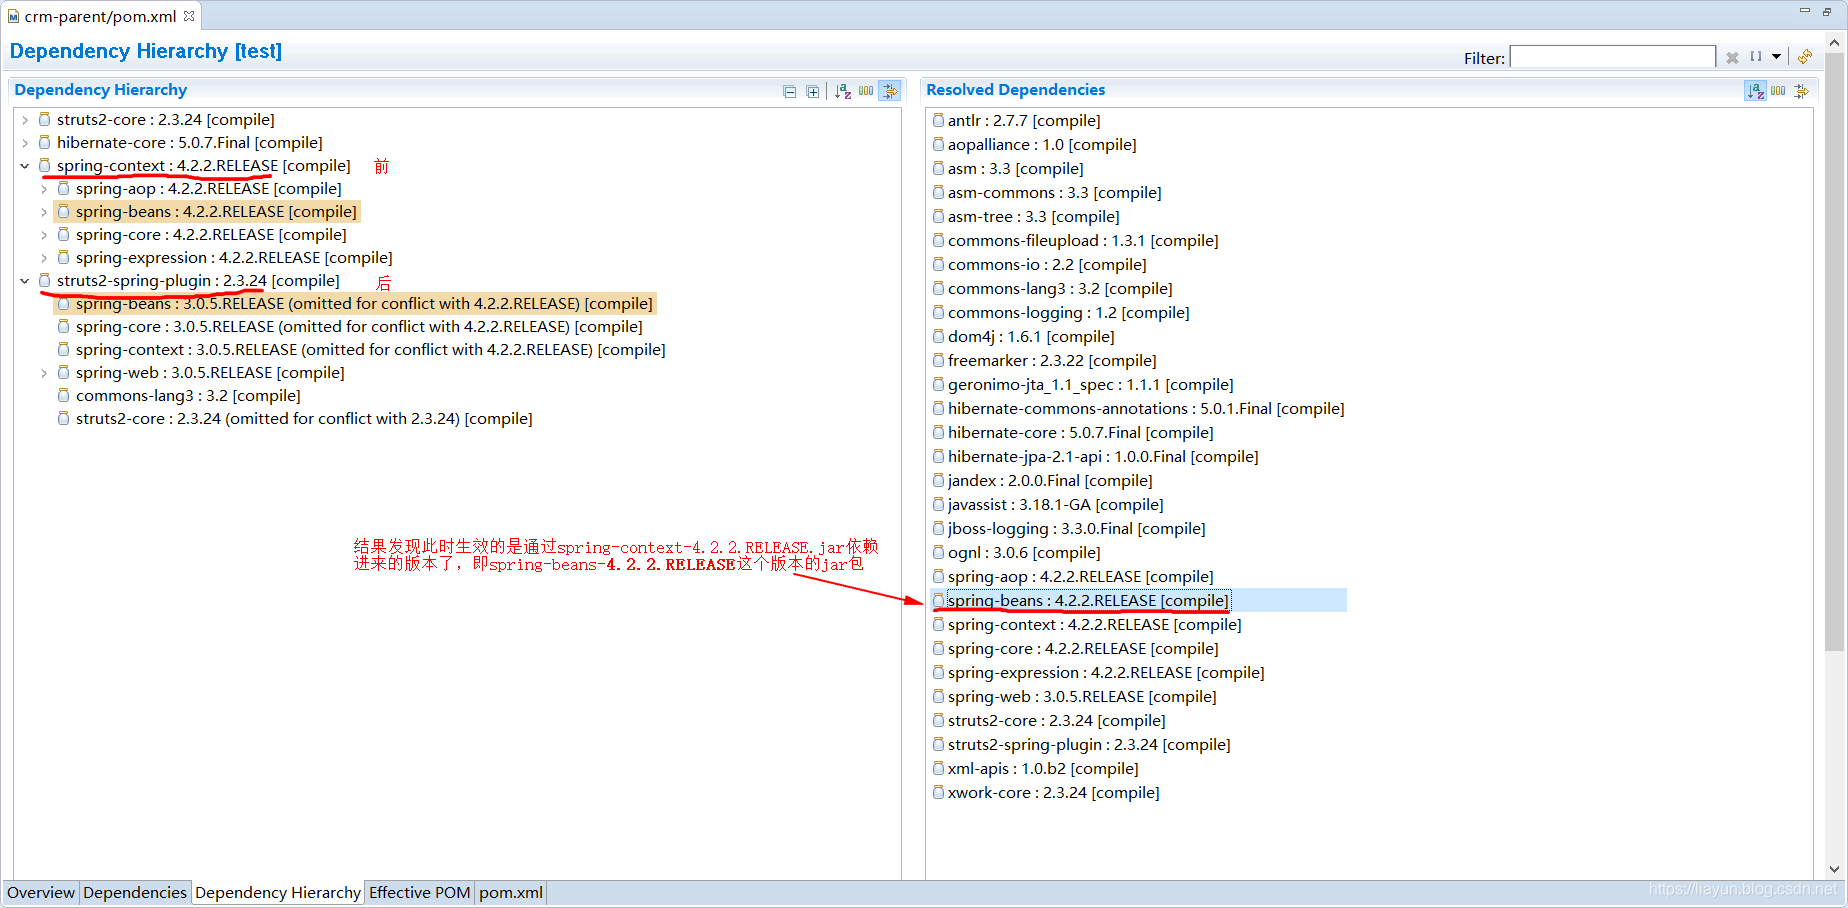This screenshot has height=908, width=1848.
Task: Click jar icon of javassist 3.18.1-GA
Action: [x=938, y=504]
